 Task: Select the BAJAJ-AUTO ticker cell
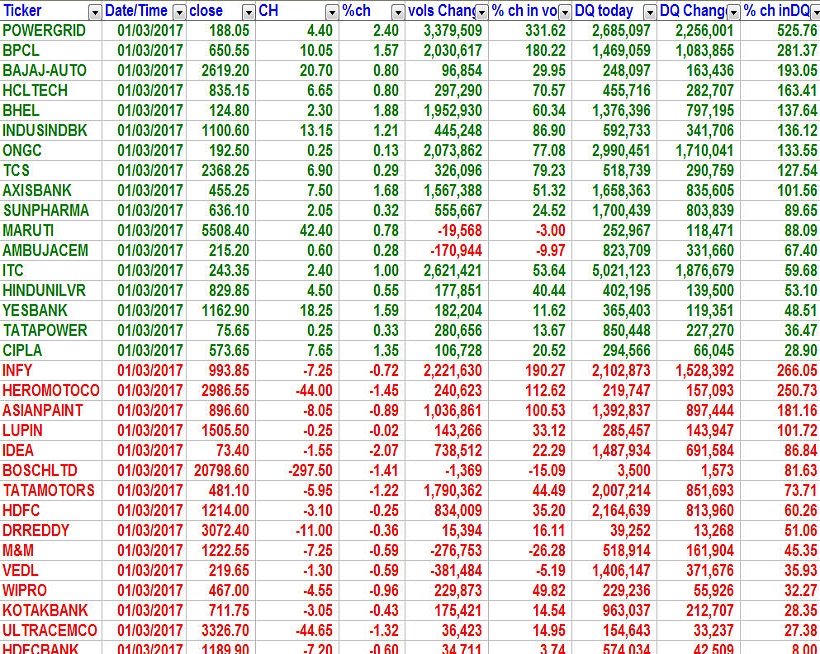[x=51, y=71]
